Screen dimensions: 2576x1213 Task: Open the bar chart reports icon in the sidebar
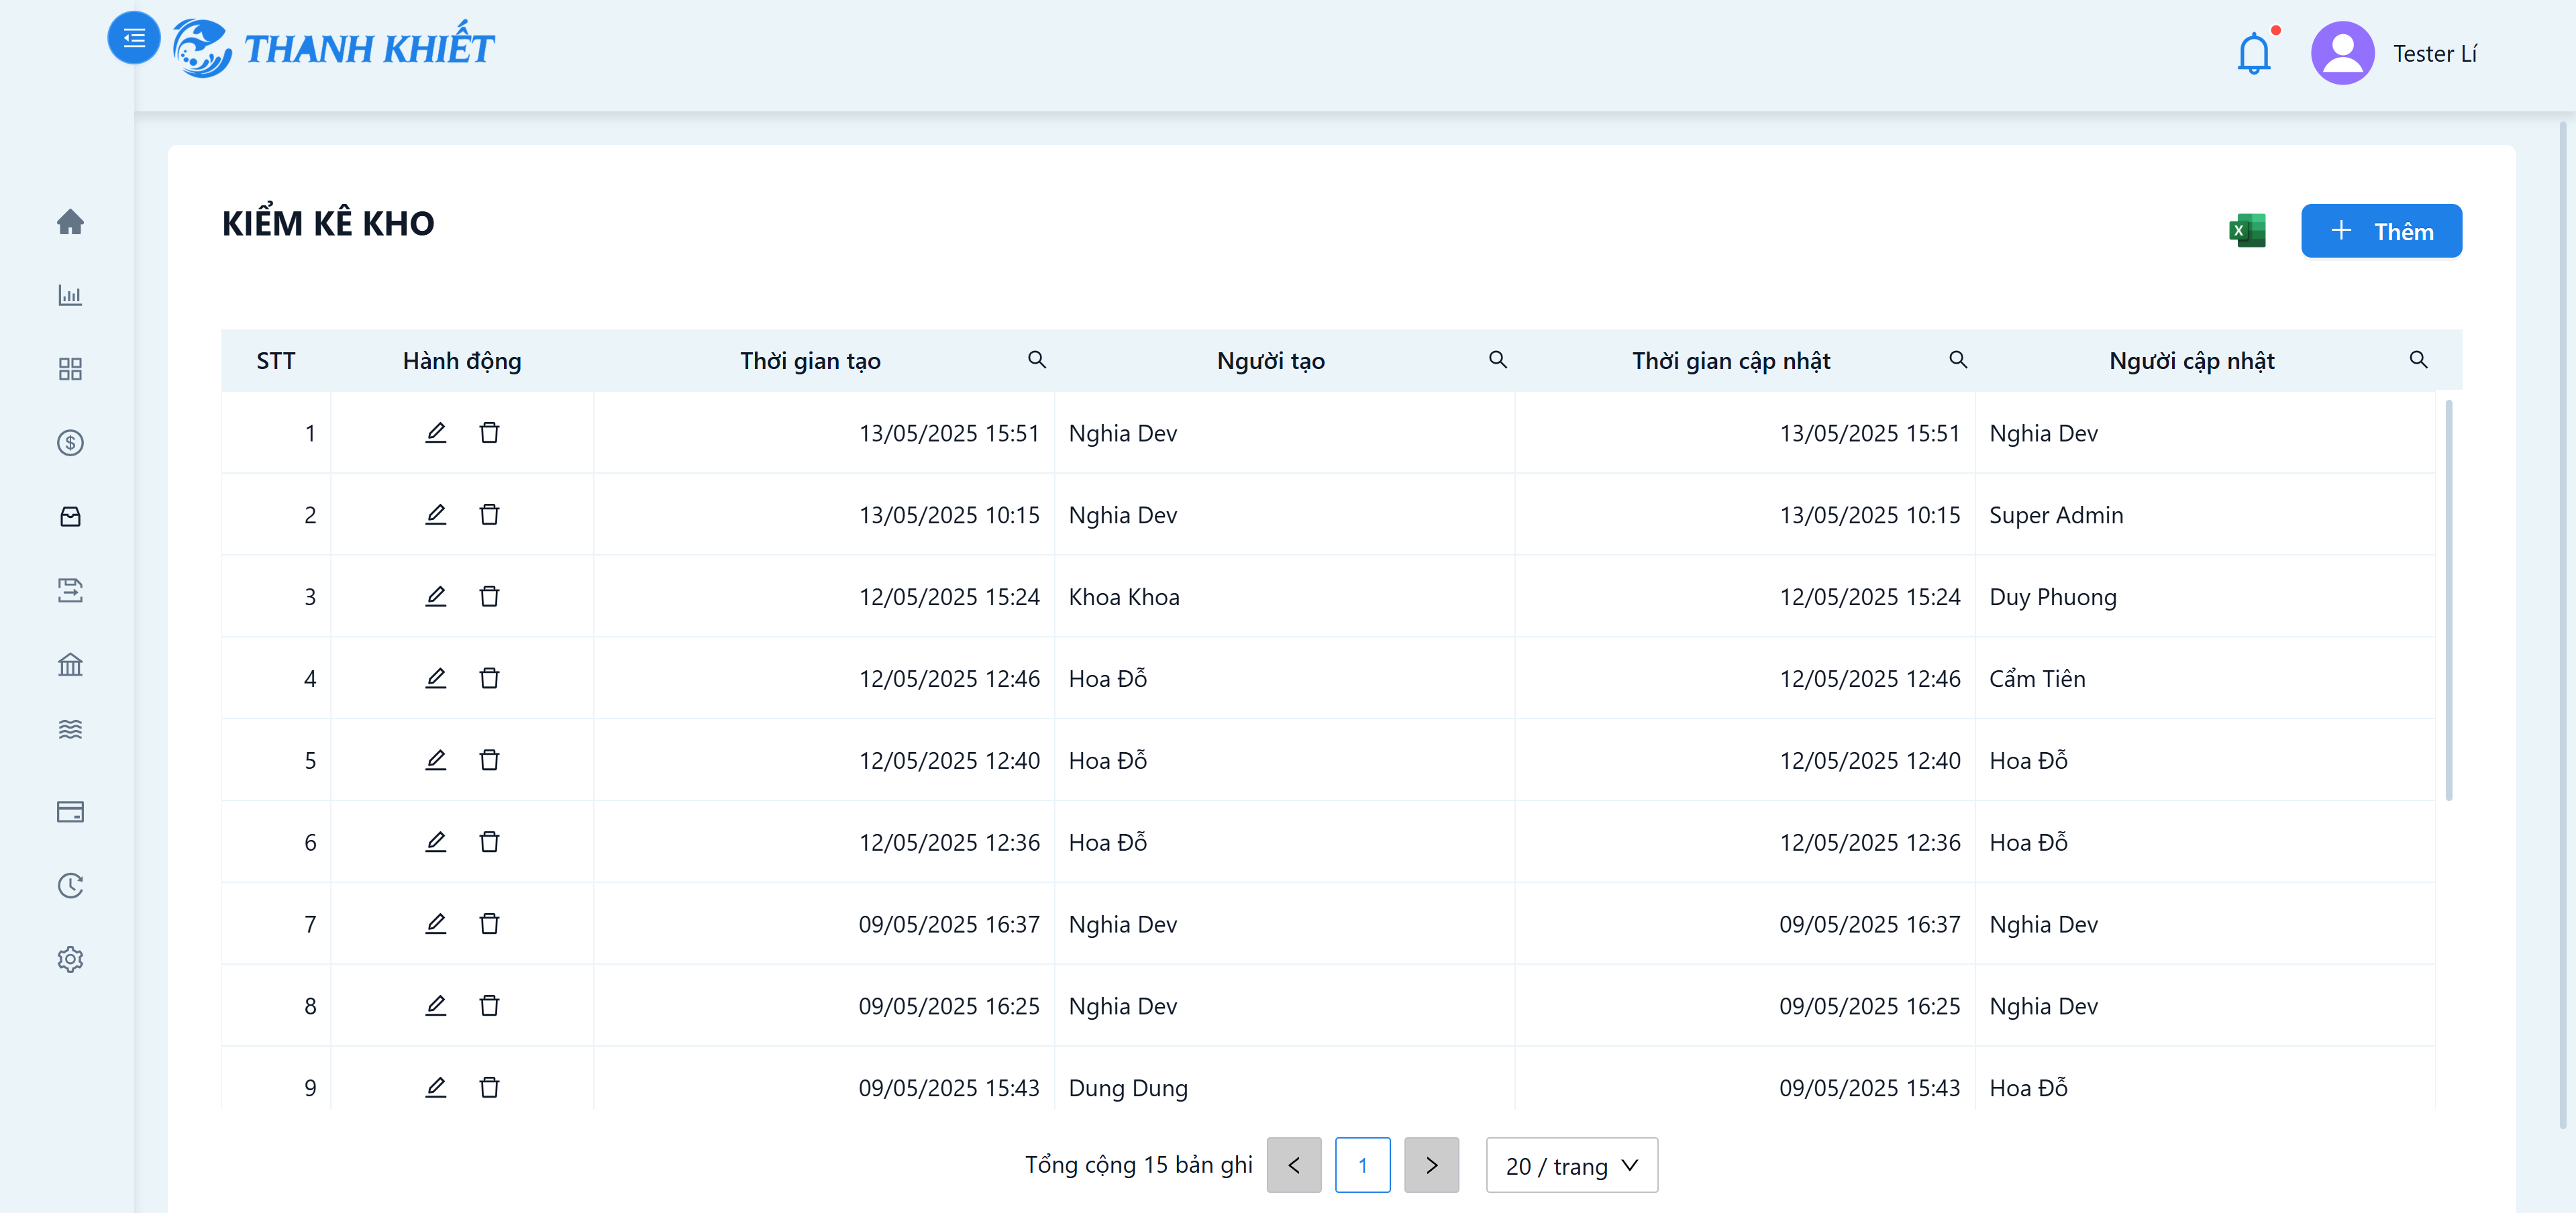click(x=70, y=295)
